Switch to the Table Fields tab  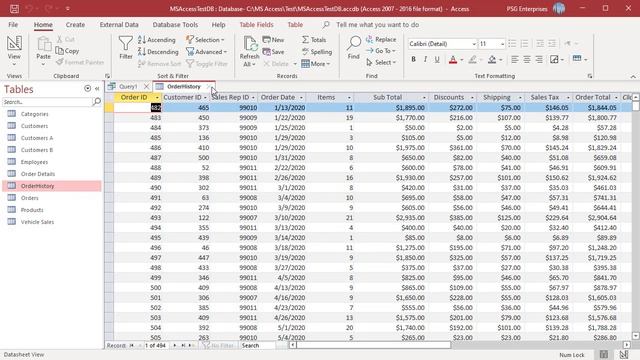[256, 25]
